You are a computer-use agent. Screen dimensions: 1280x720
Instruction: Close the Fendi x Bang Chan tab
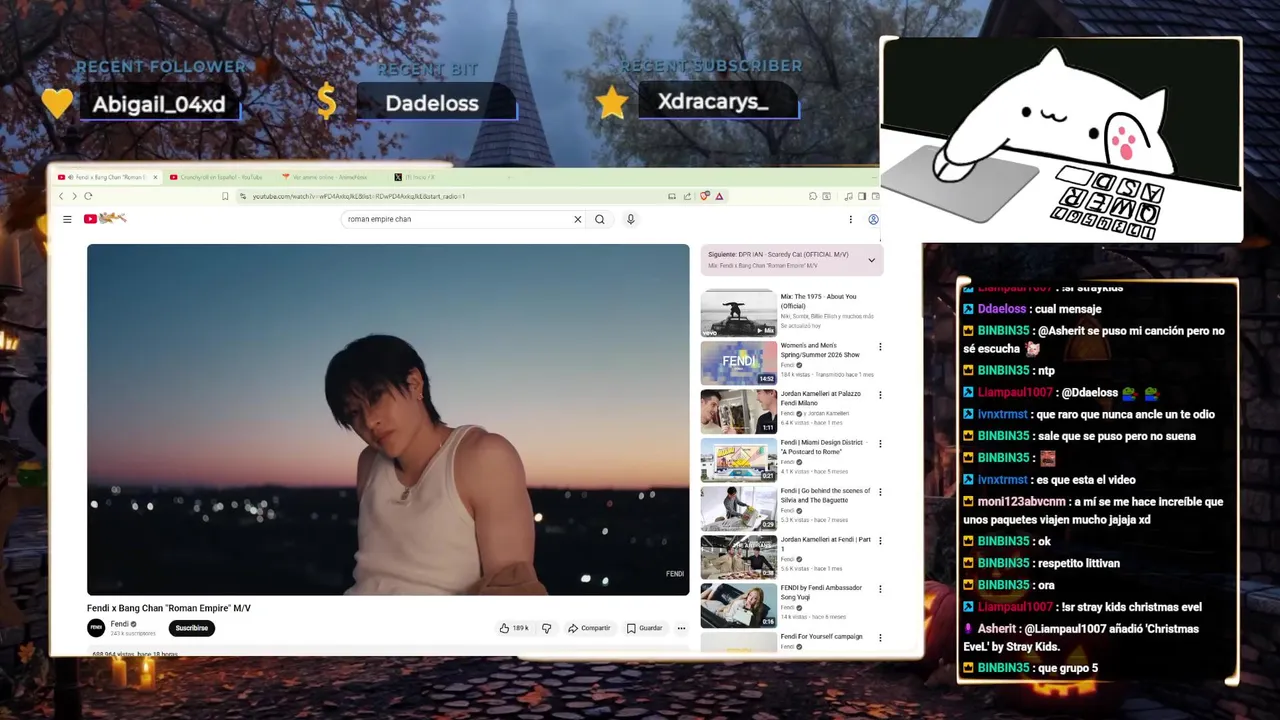coord(155,177)
